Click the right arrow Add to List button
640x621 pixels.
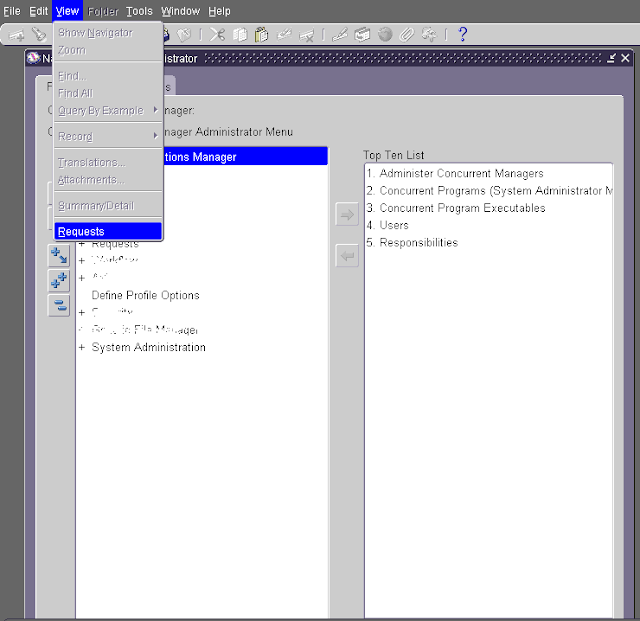(x=347, y=214)
